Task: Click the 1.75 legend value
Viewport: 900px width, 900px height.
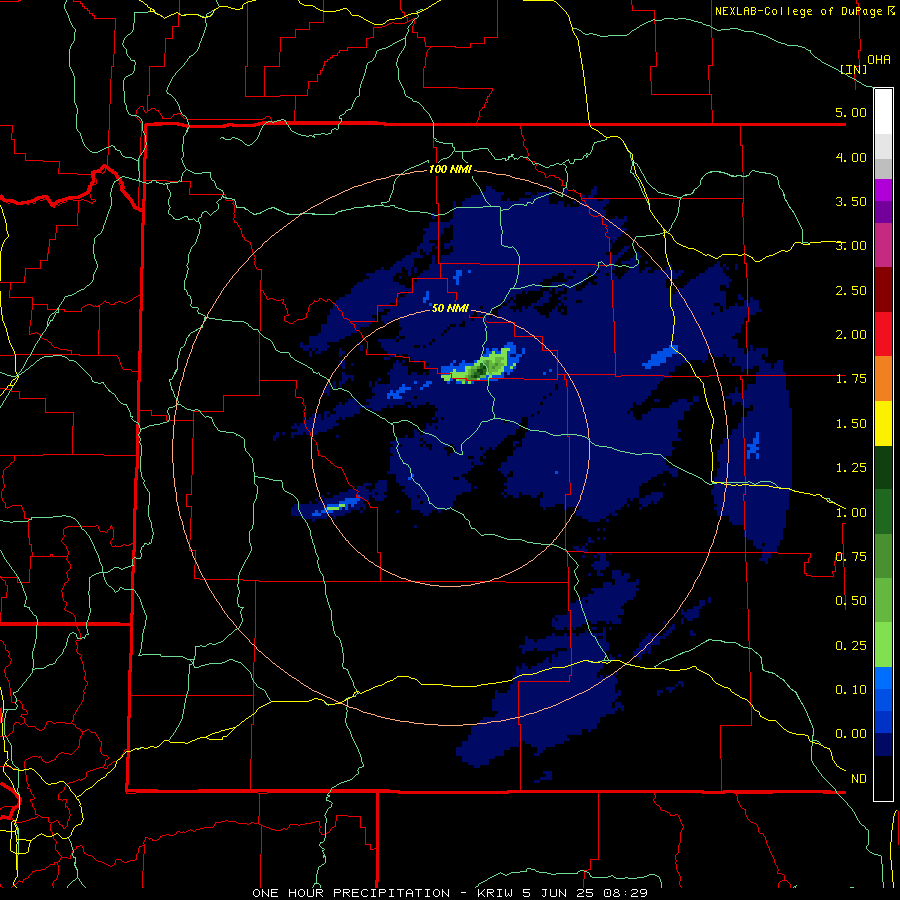Action: click(851, 379)
